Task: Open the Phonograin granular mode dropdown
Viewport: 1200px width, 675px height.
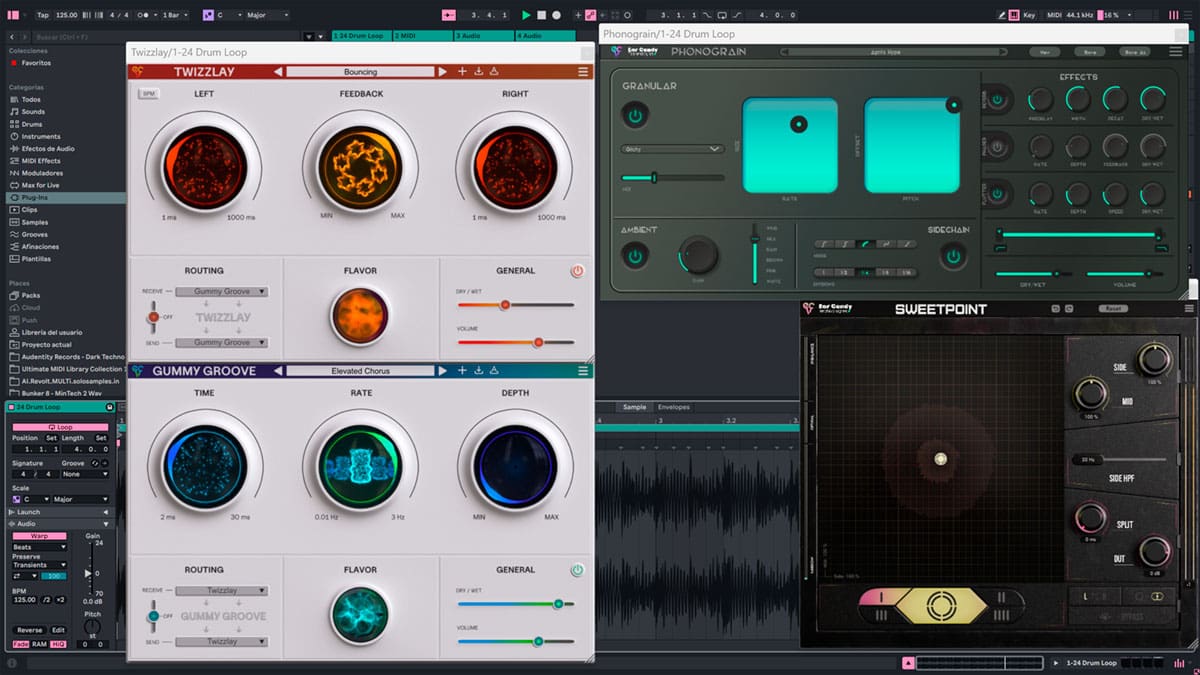Action: pos(672,149)
